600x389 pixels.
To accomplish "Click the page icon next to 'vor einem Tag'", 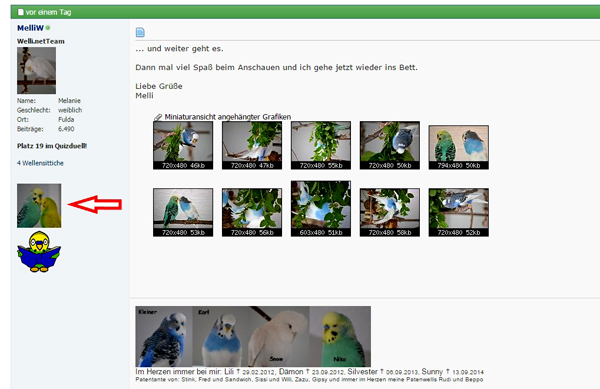I will tap(21, 12).
